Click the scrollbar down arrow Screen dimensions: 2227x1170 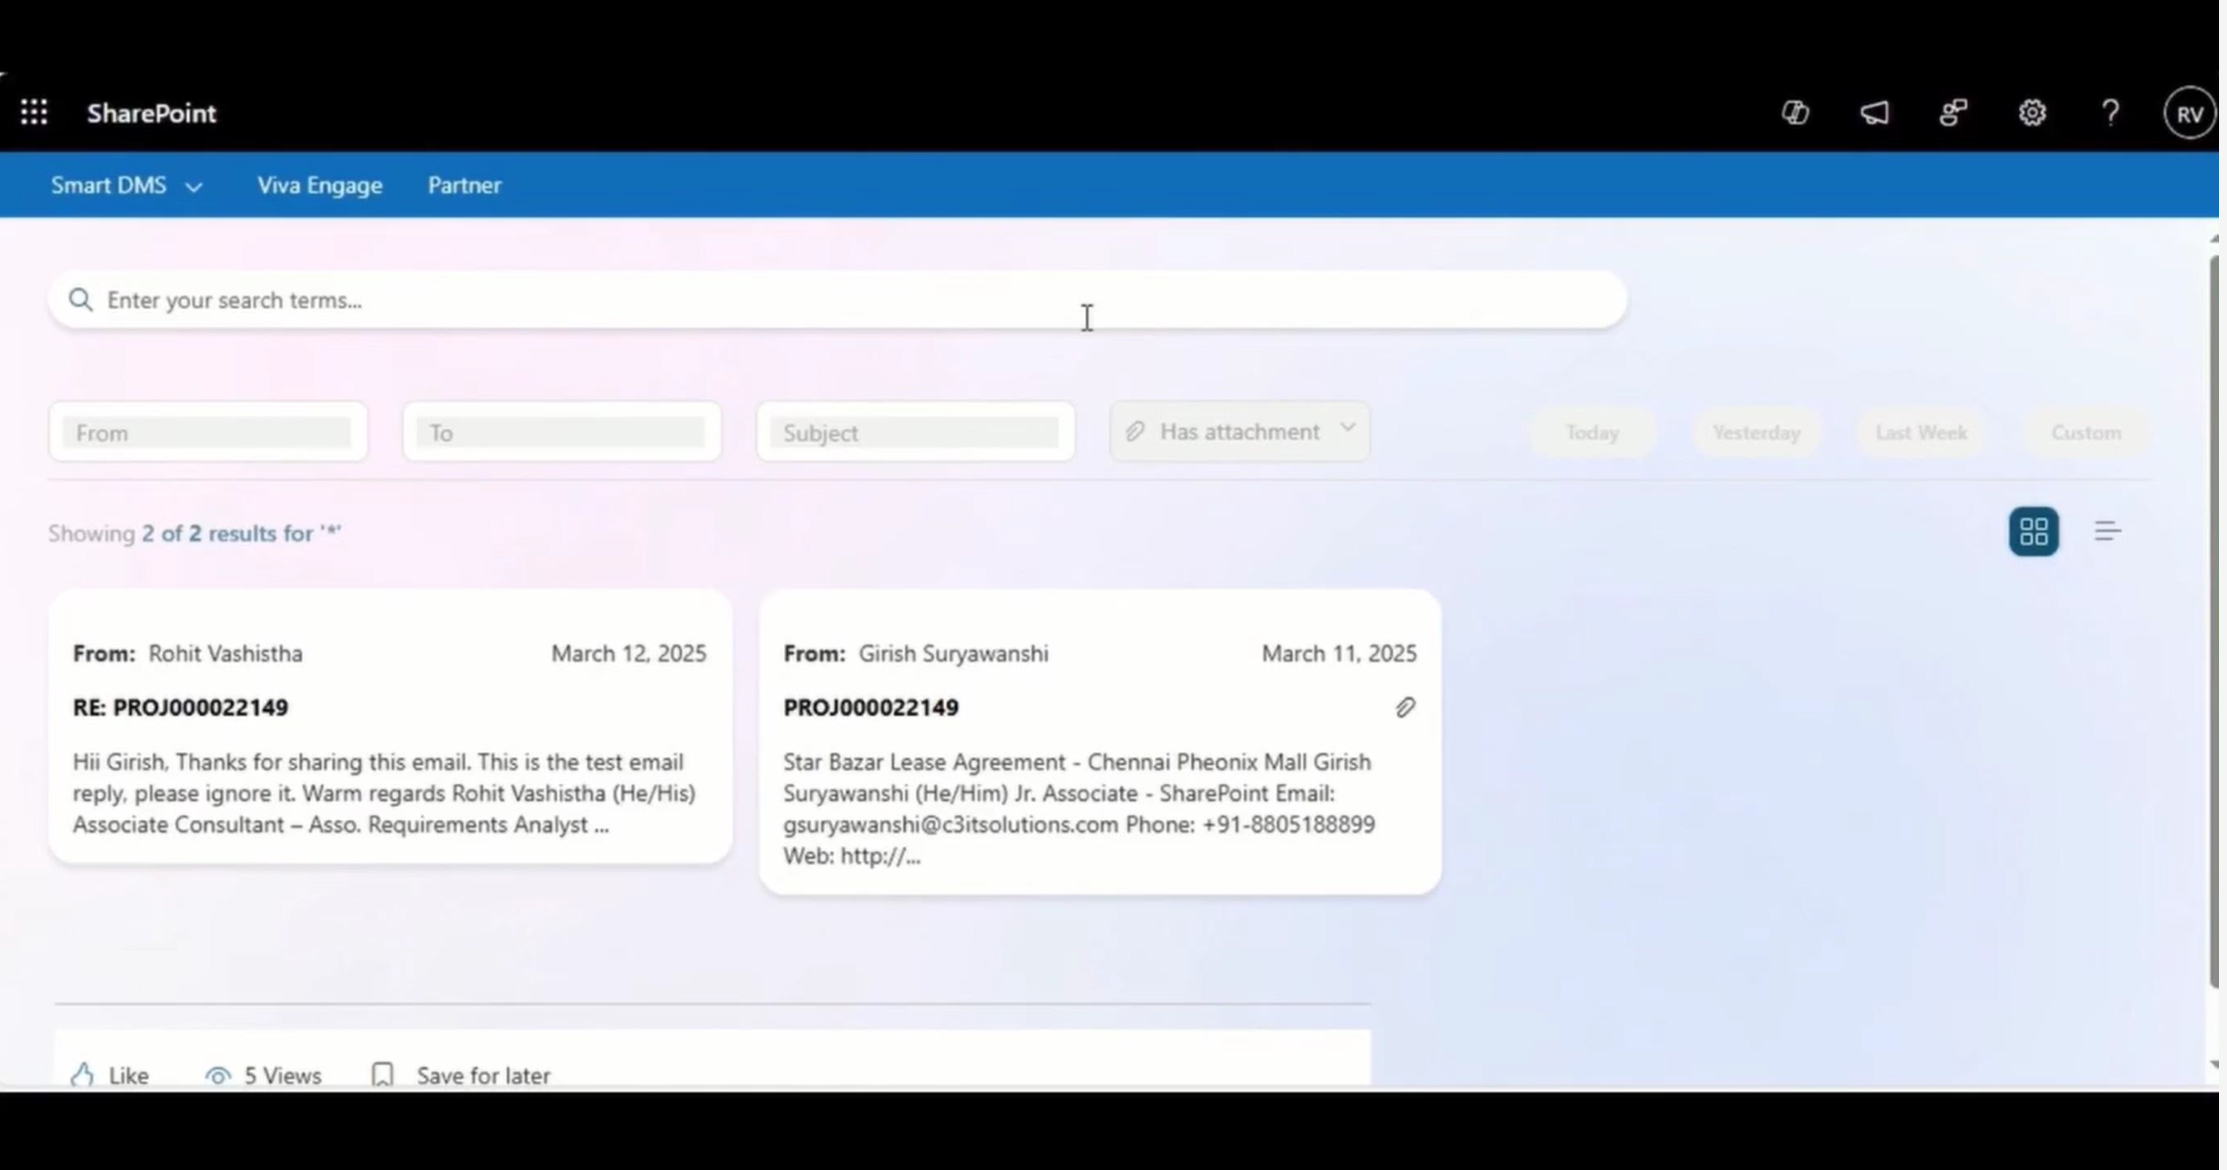(2214, 1065)
